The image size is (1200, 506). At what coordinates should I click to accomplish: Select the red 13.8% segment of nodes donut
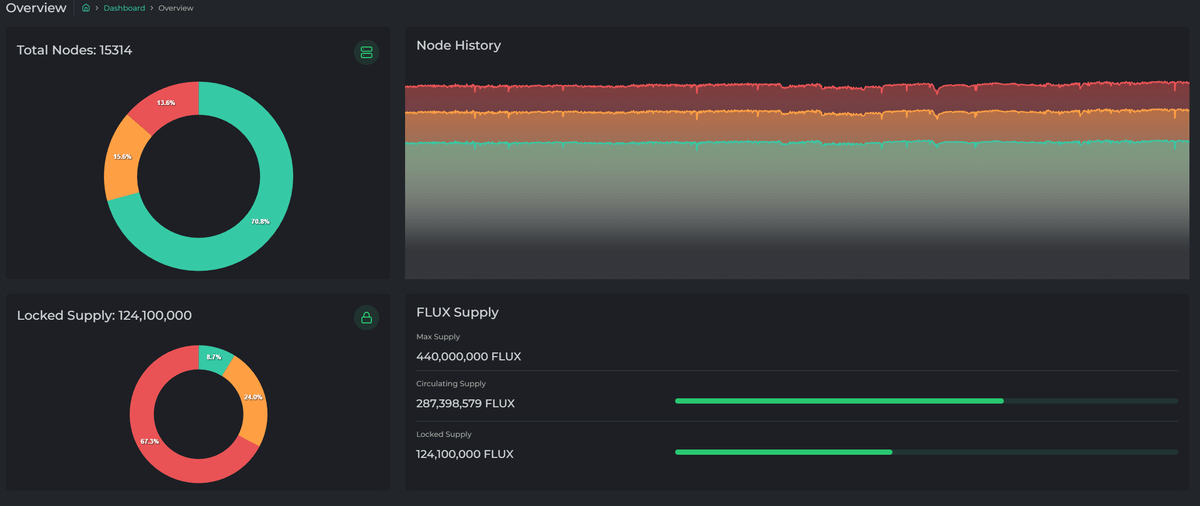point(164,103)
